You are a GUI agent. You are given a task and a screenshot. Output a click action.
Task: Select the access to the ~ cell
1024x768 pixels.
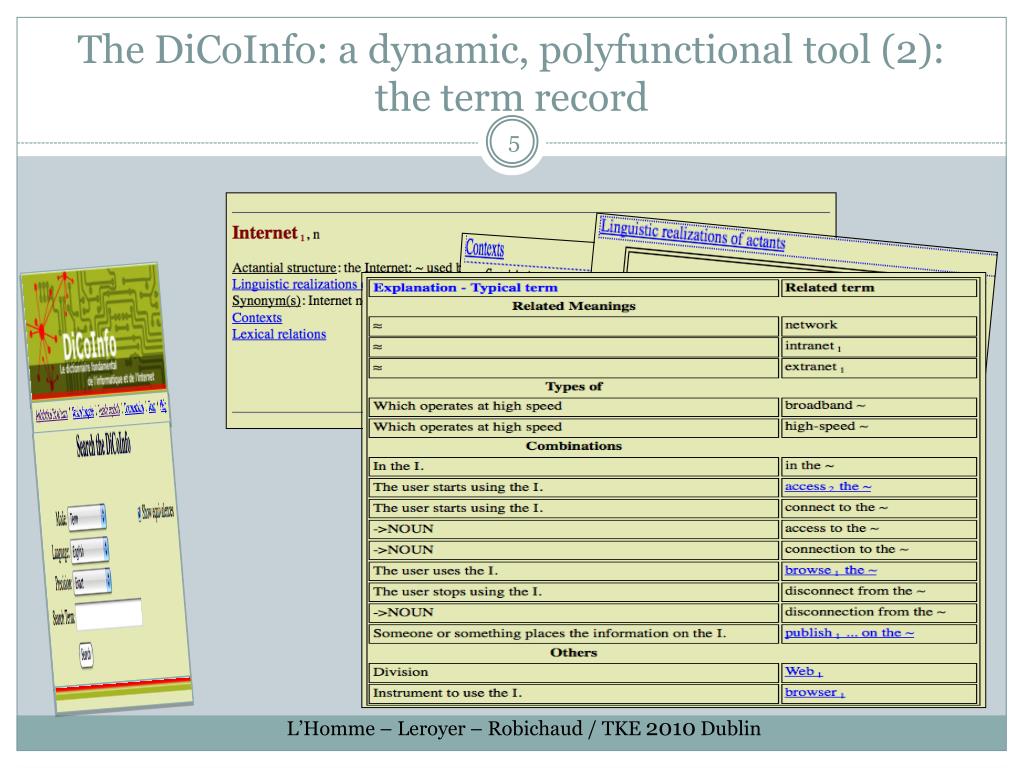click(x=879, y=528)
